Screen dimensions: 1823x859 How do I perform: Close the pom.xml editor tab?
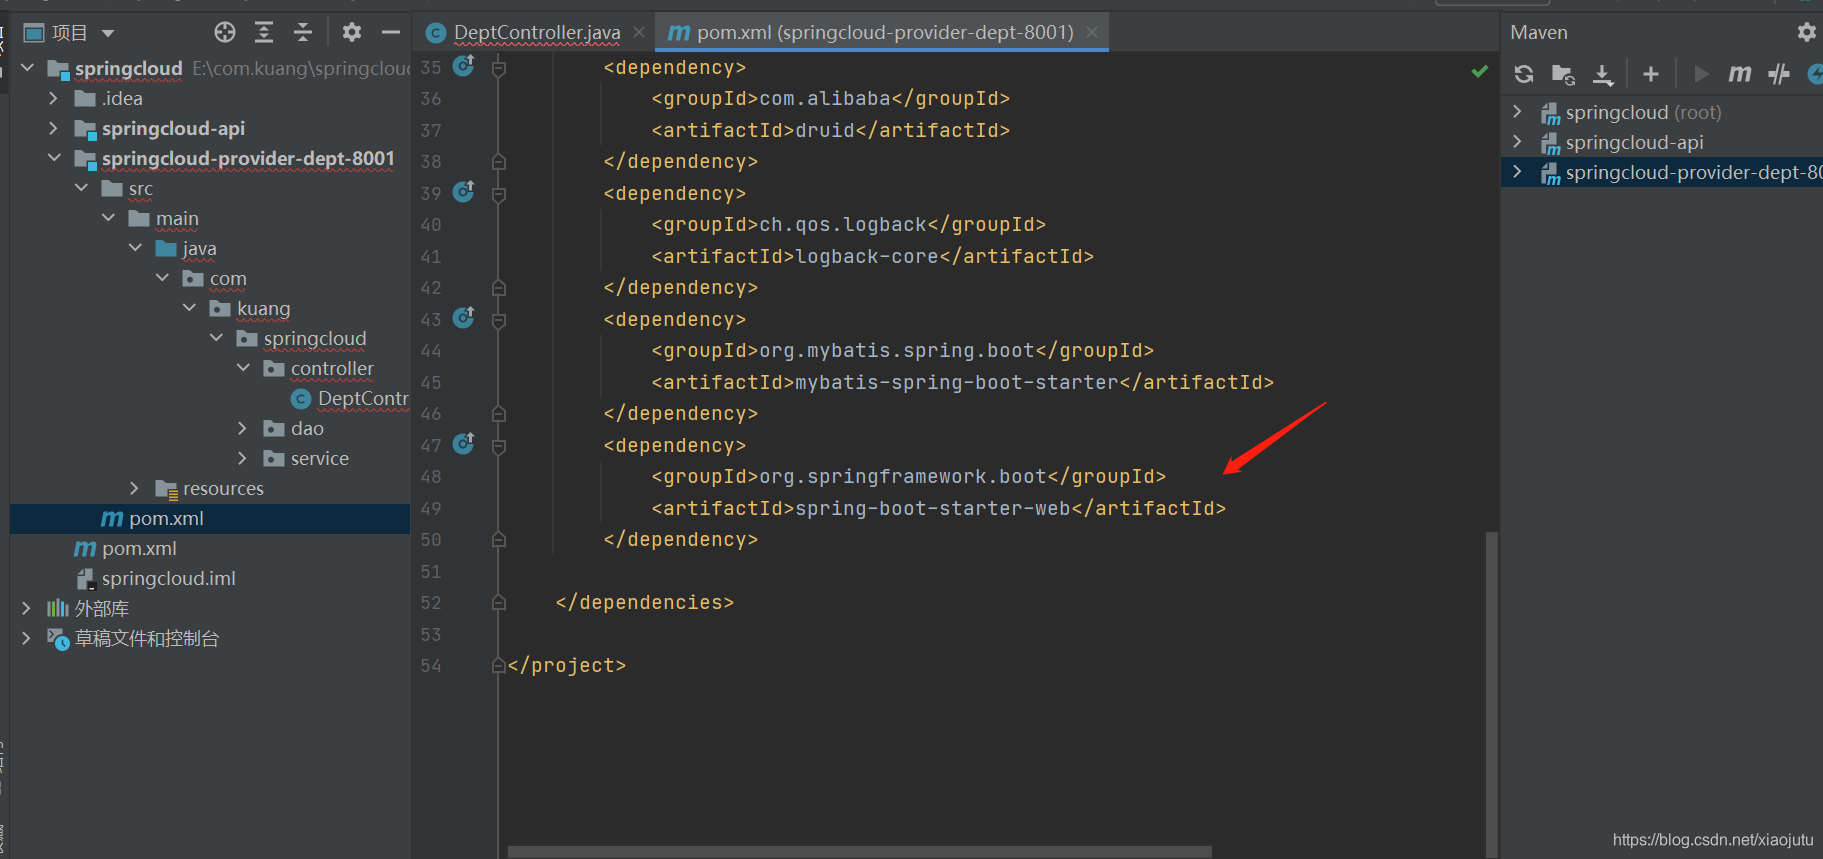point(1092,32)
